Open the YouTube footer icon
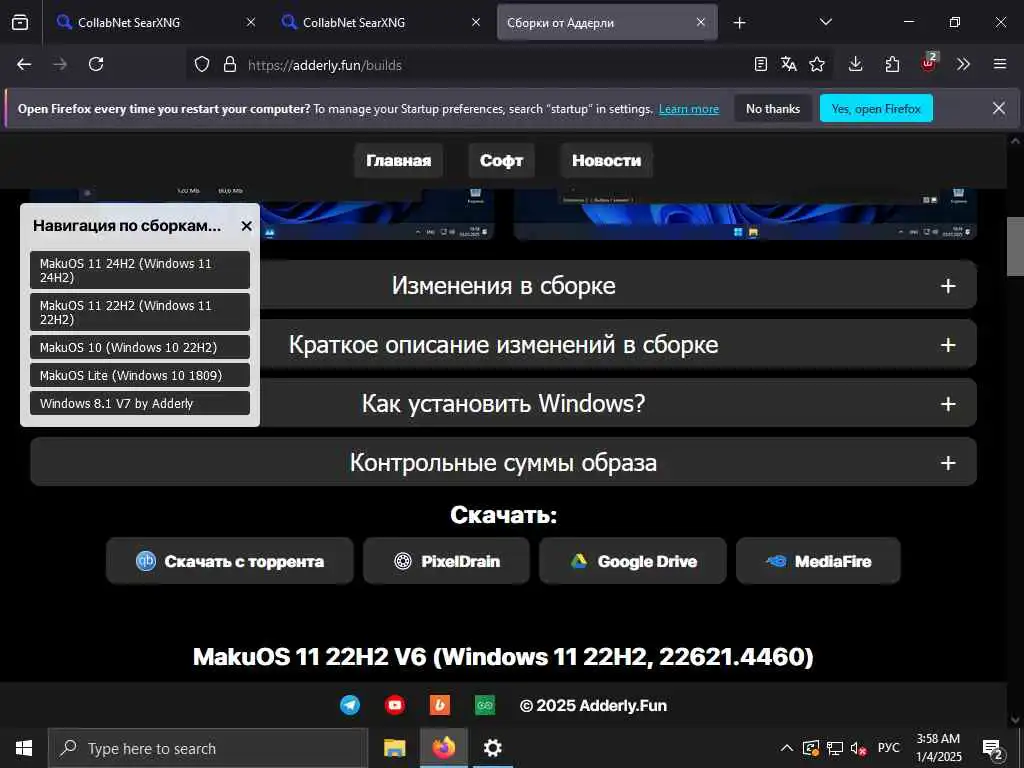This screenshot has width=1024, height=768. pos(394,705)
